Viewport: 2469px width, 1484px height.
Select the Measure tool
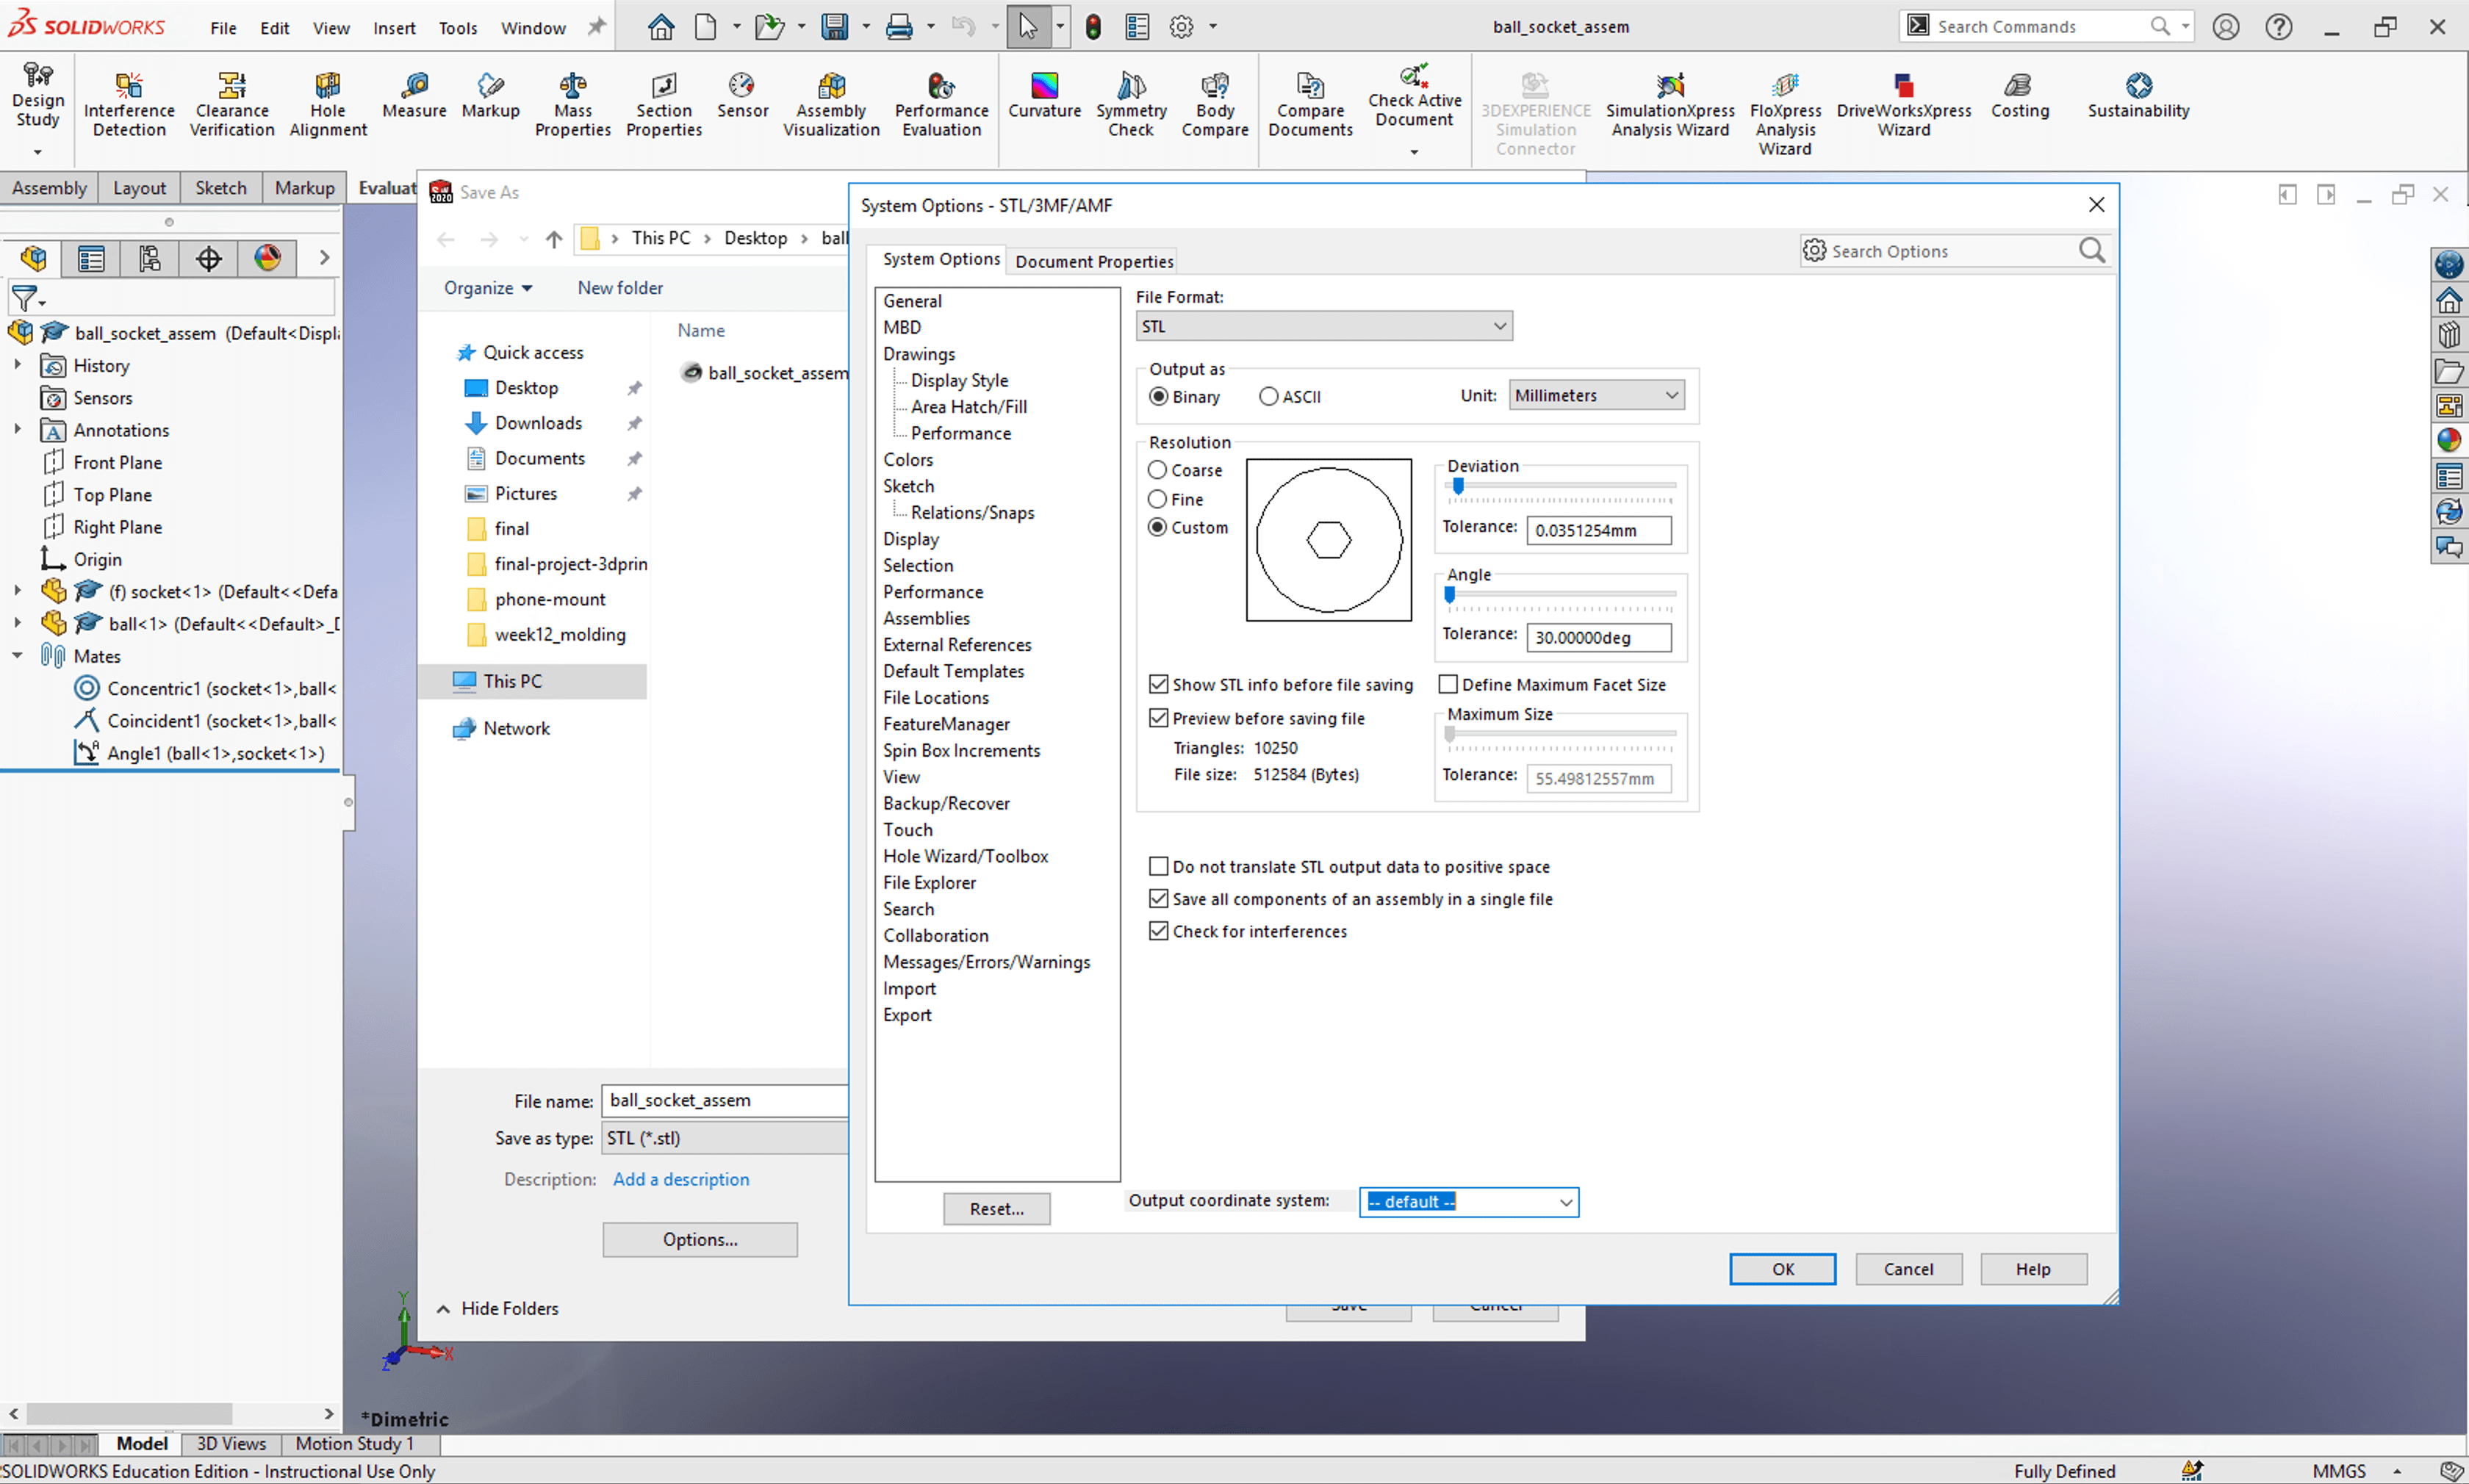click(414, 95)
